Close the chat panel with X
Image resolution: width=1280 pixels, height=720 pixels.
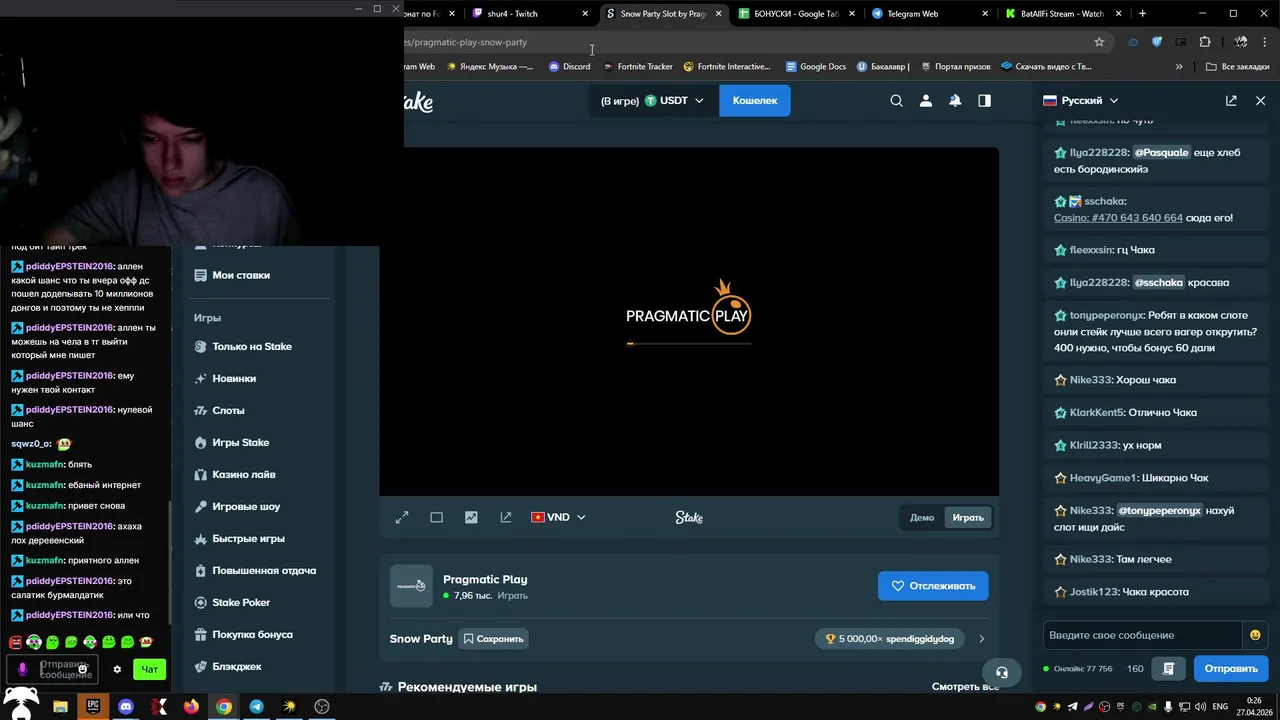(1260, 100)
